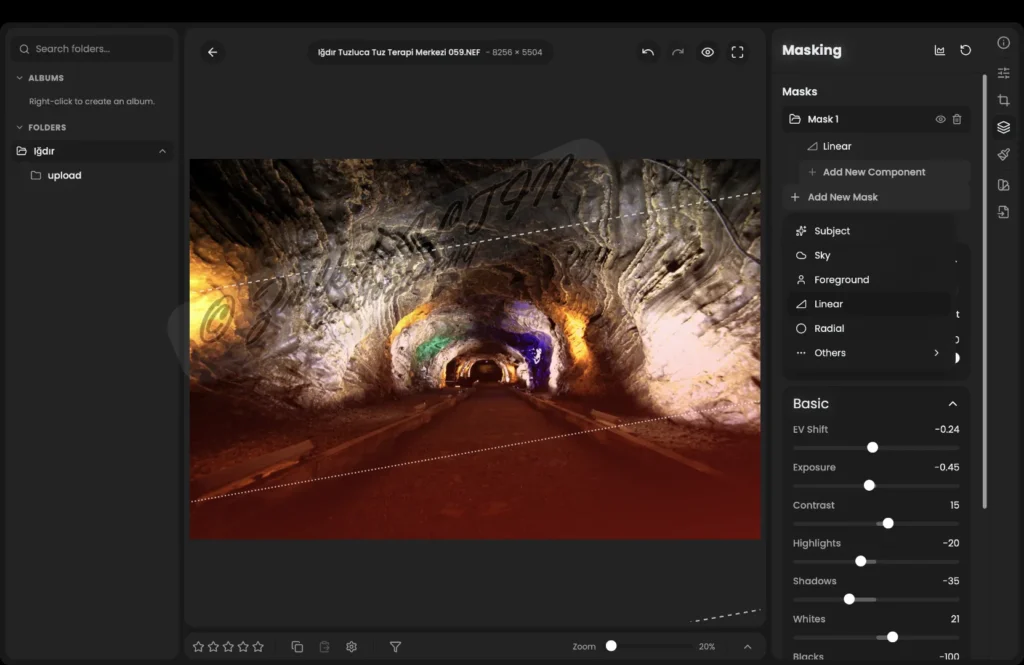1024x665 pixels.
Task: Click the Search folders field
Action: click(92, 49)
